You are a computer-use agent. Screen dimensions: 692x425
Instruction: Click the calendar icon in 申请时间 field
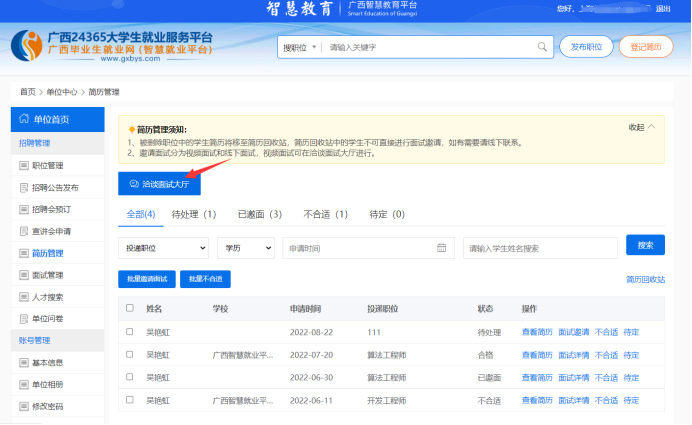tap(441, 248)
